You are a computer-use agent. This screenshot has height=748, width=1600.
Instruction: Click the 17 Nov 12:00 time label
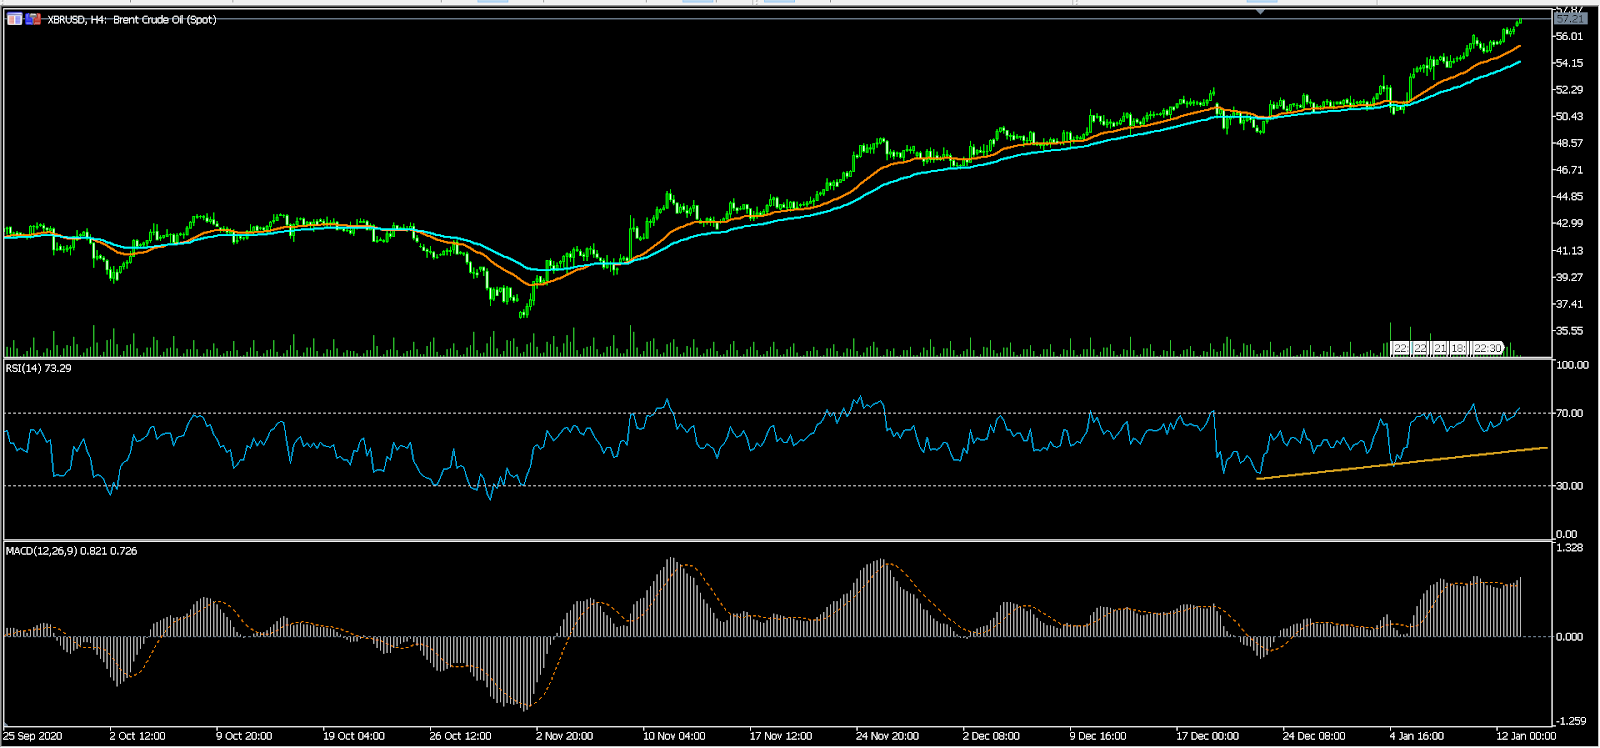tap(781, 737)
